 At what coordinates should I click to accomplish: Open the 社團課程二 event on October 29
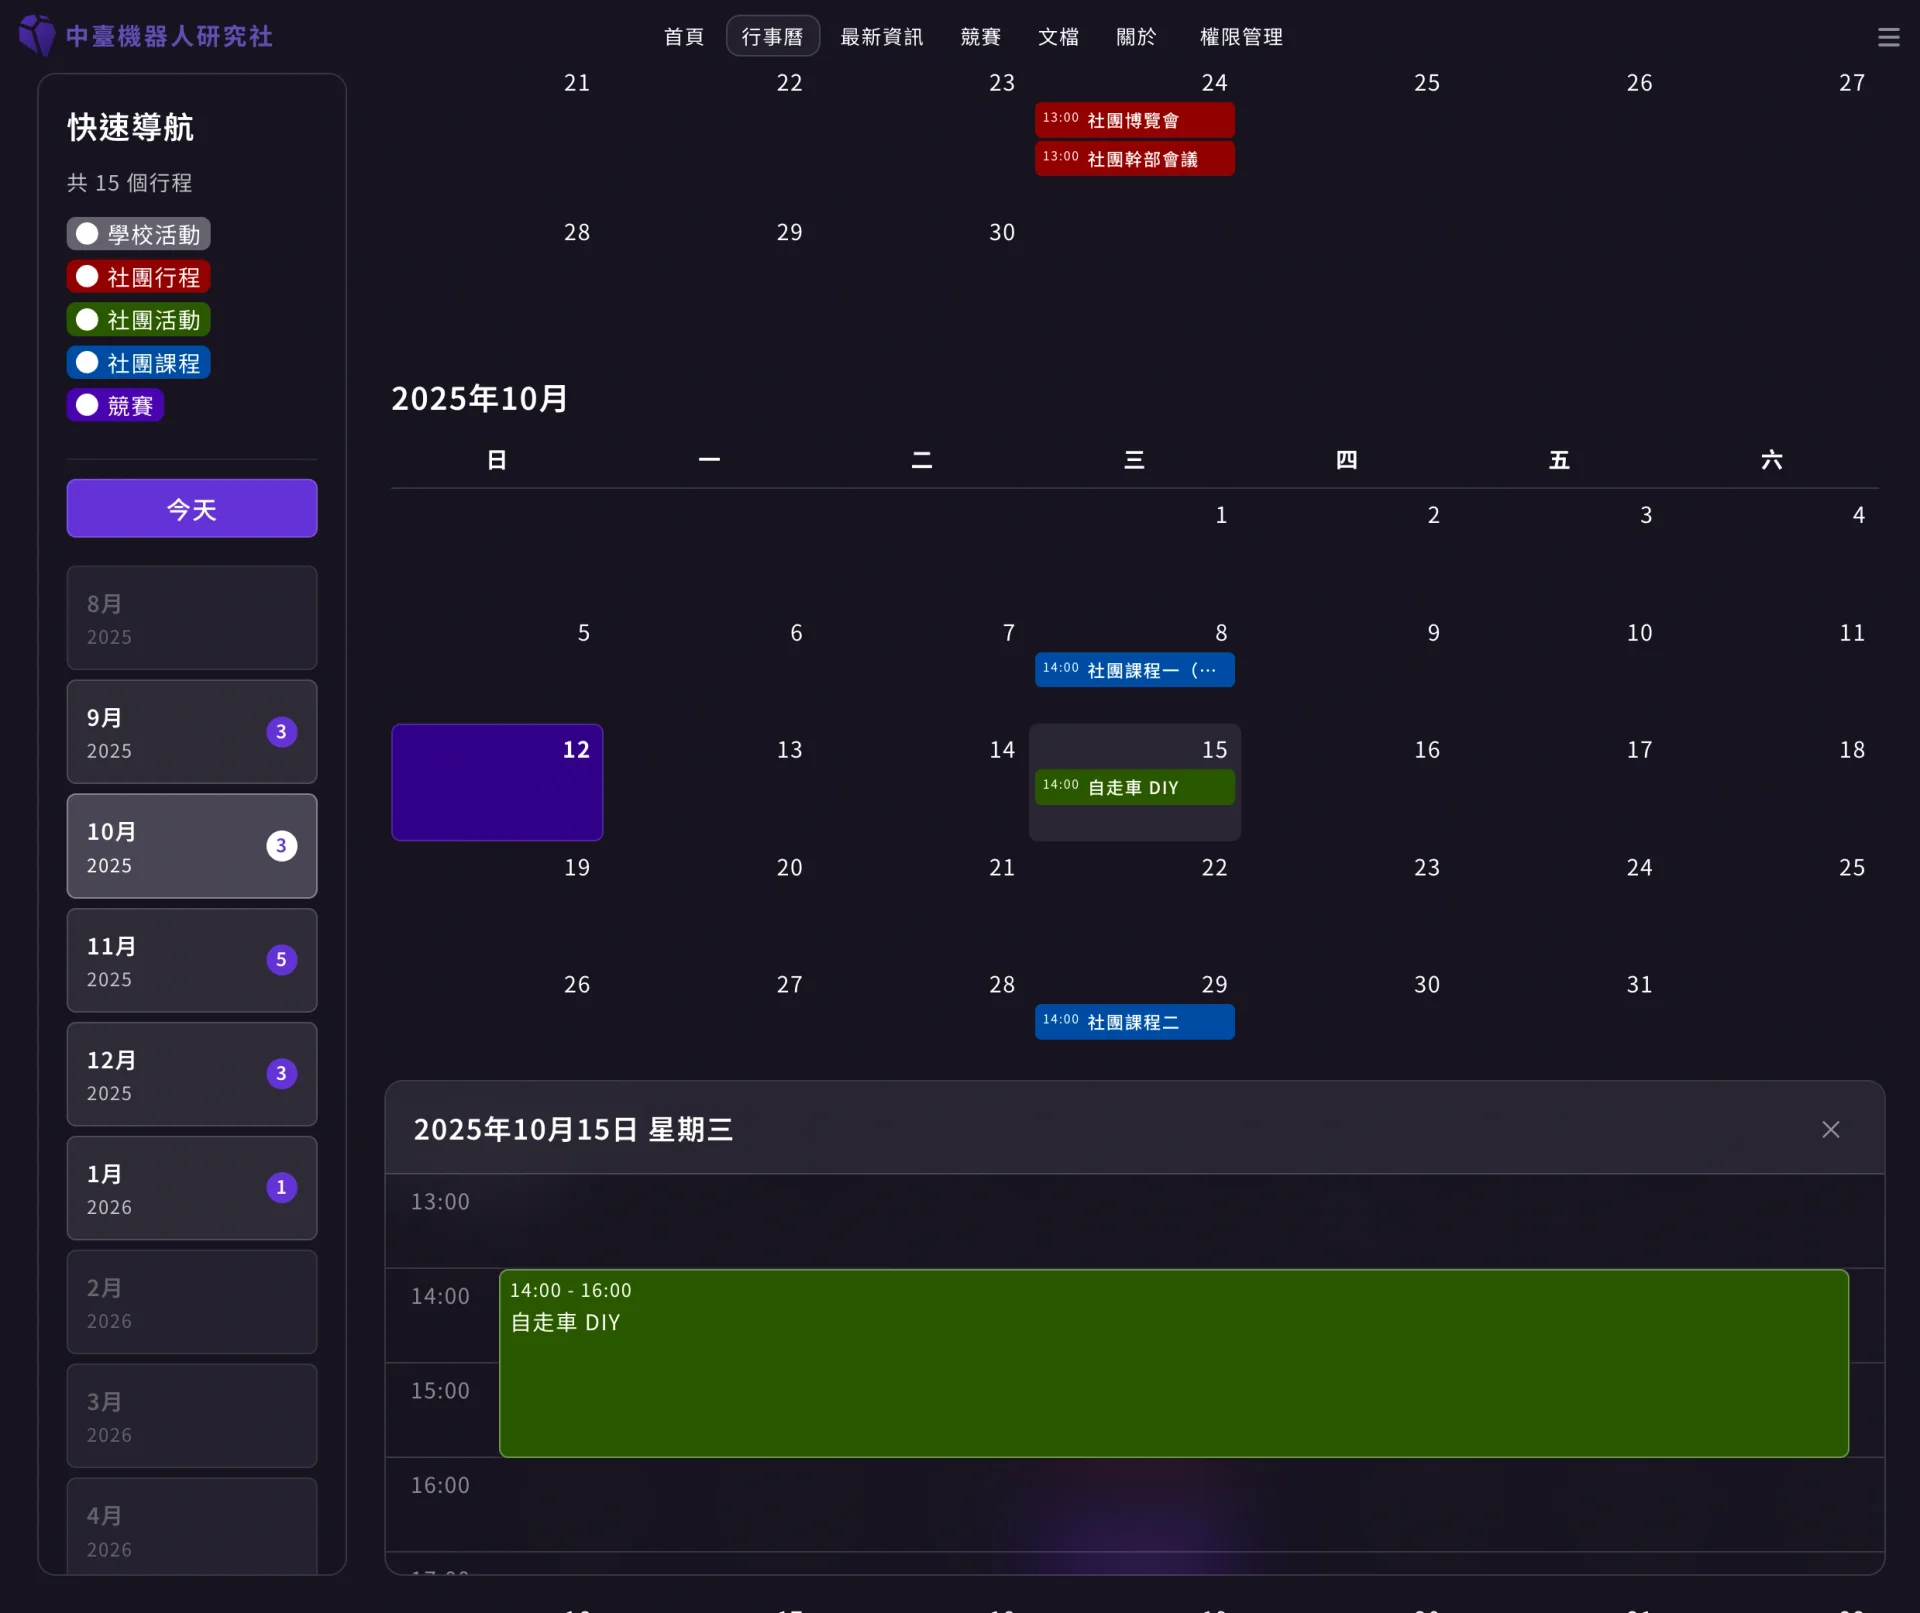[x=1135, y=1022]
